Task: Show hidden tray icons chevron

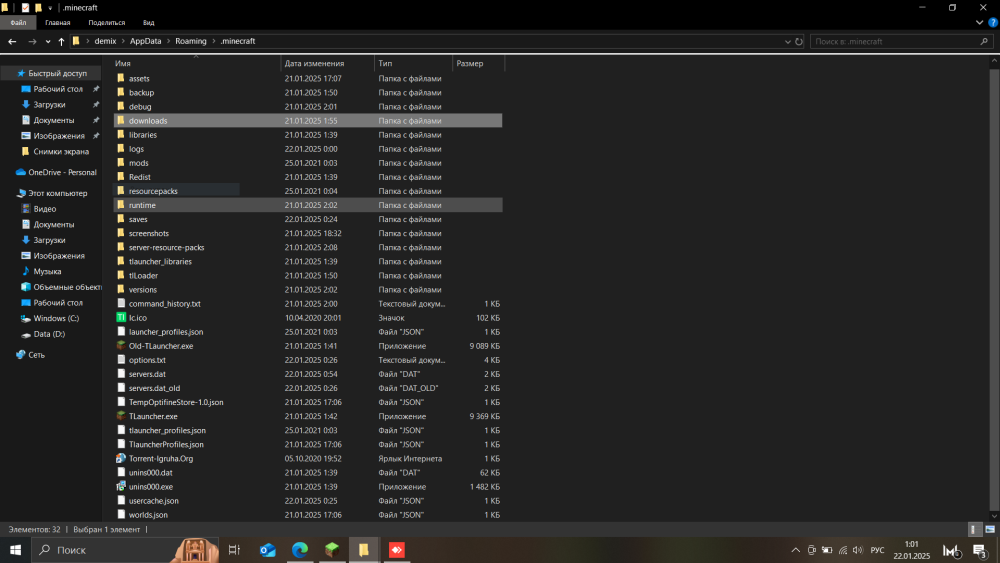Action: 795,550
